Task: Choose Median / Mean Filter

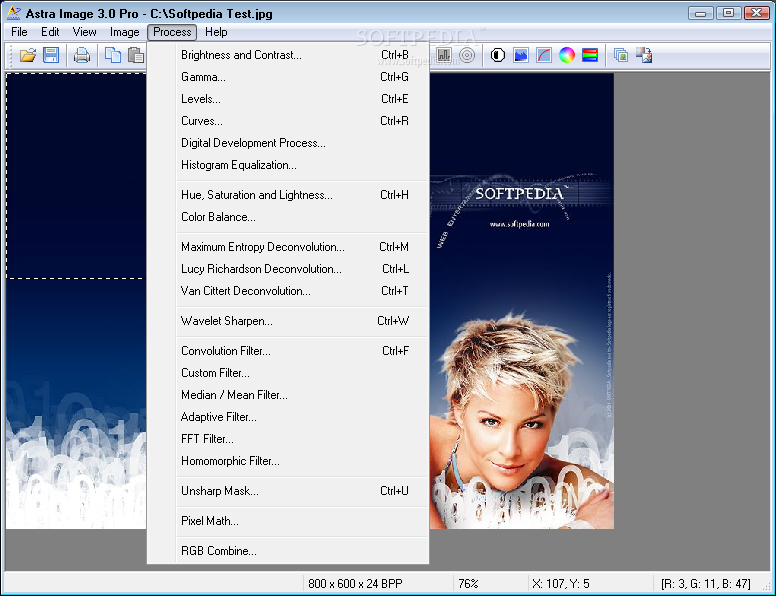Action: pos(288,395)
